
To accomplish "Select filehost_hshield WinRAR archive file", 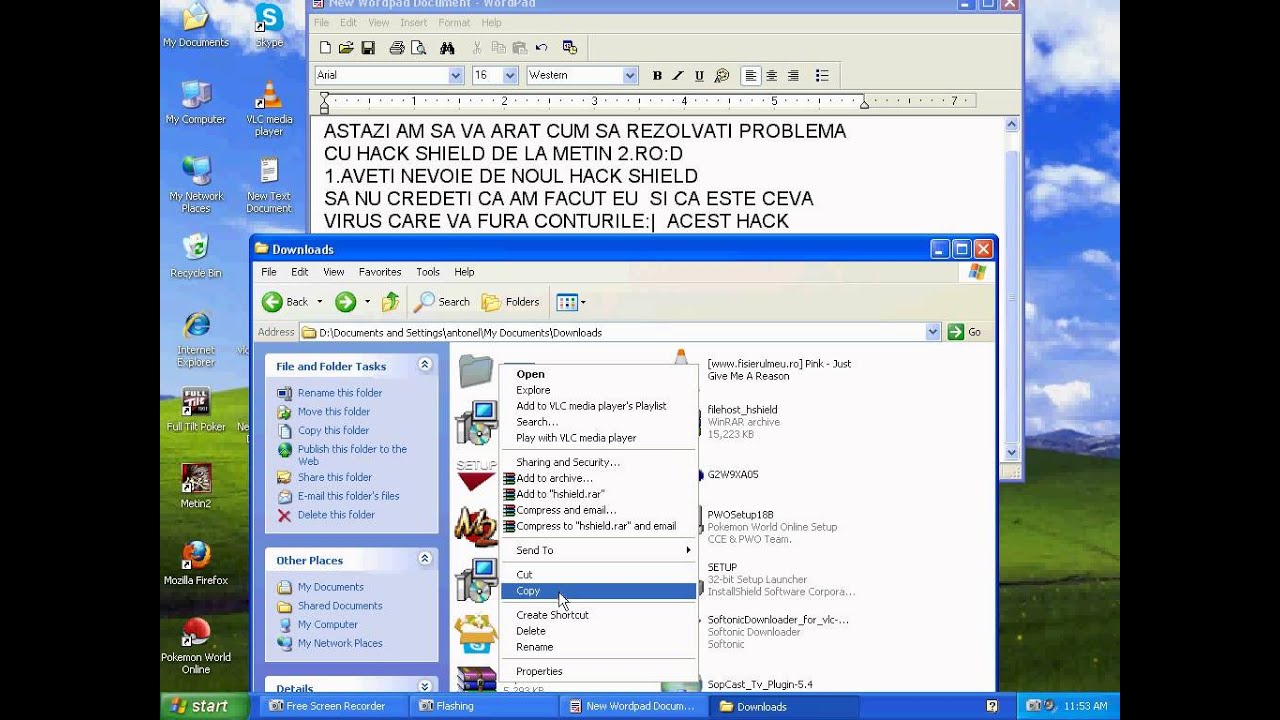I will (743, 422).
